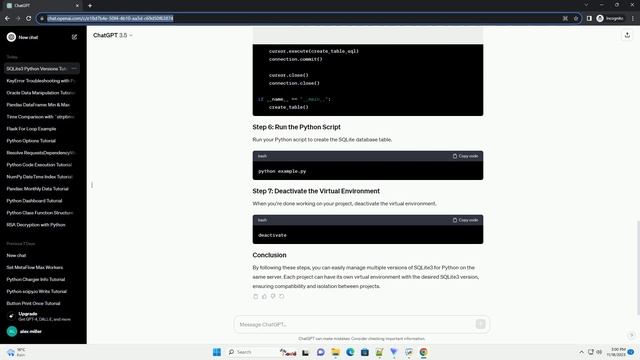Click the ChatGPT logo beside New chat
640x360 pixels.
click(x=11, y=37)
